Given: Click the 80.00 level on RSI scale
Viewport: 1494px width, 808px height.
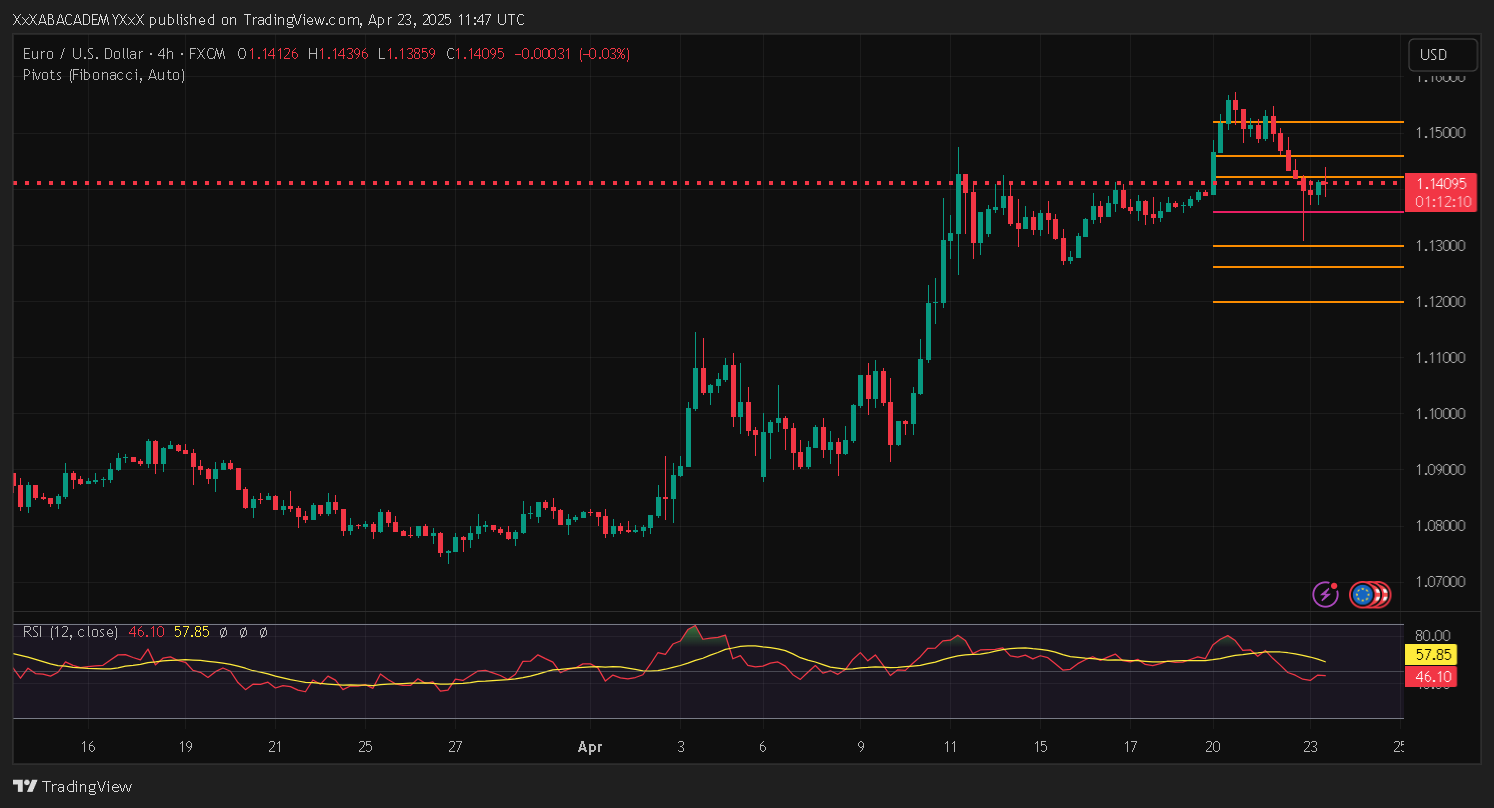Looking at the screenshot, I should (1435, 635).
